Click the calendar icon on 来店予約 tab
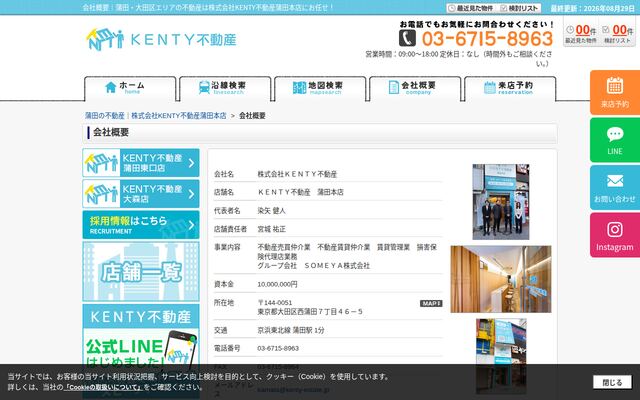Image resolution: width=640 pixels, height=400 pixels. point(489,87)
